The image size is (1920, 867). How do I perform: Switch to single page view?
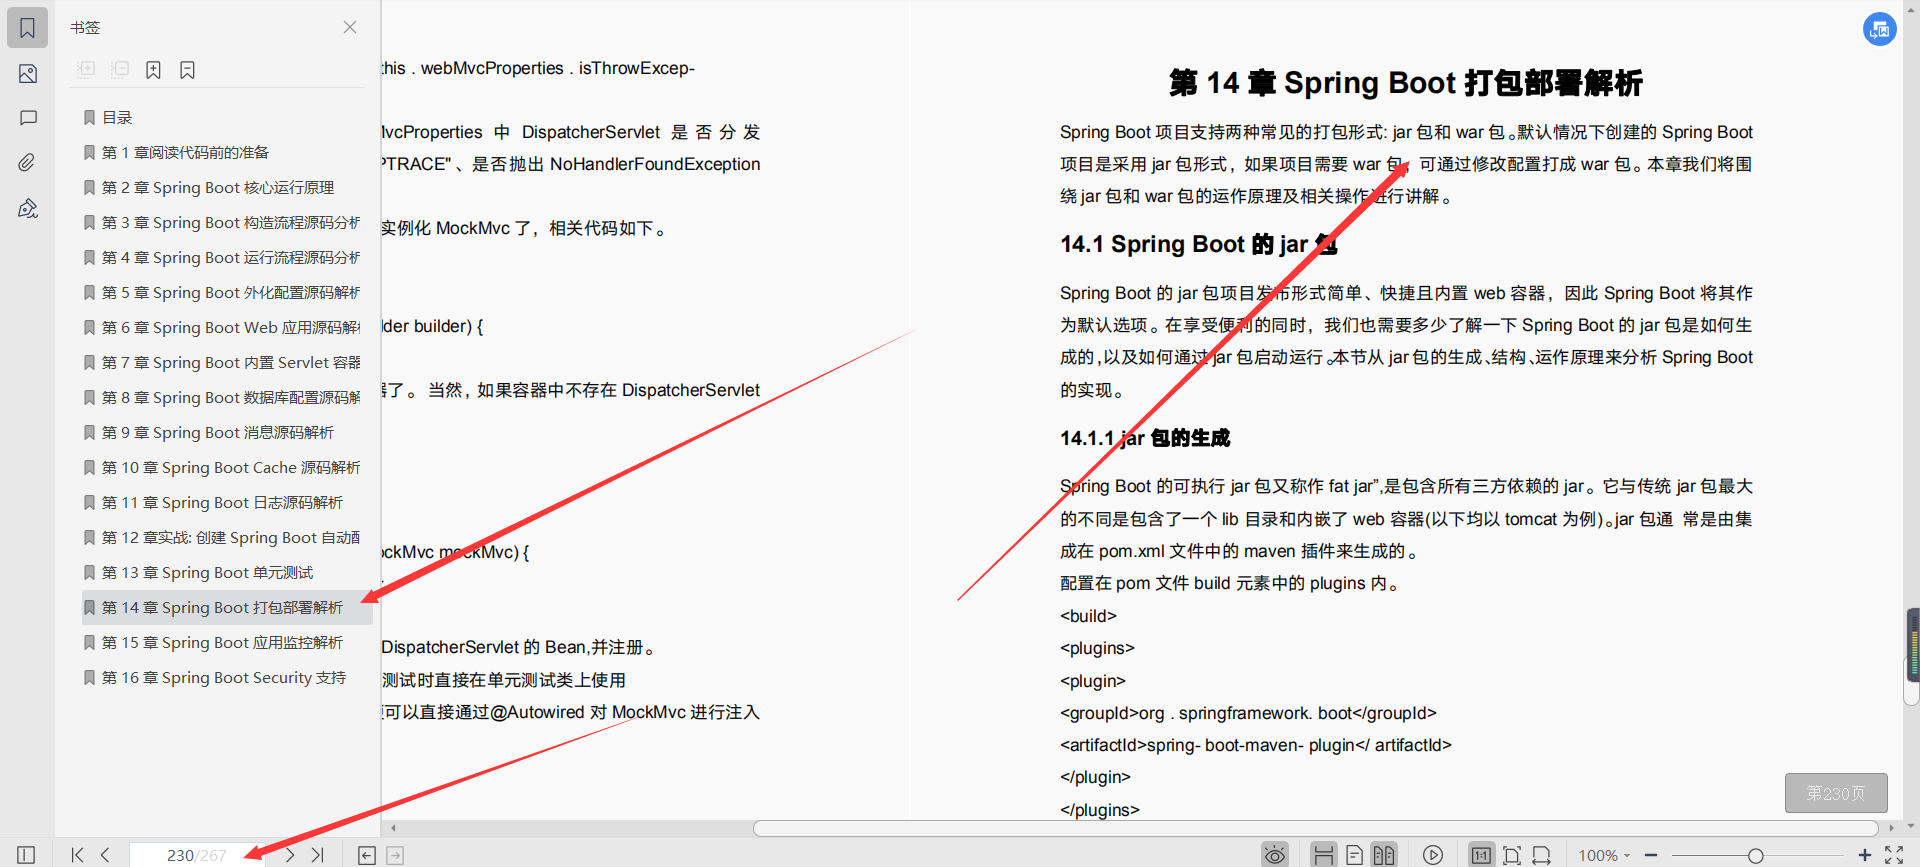tap(1354, 855)
